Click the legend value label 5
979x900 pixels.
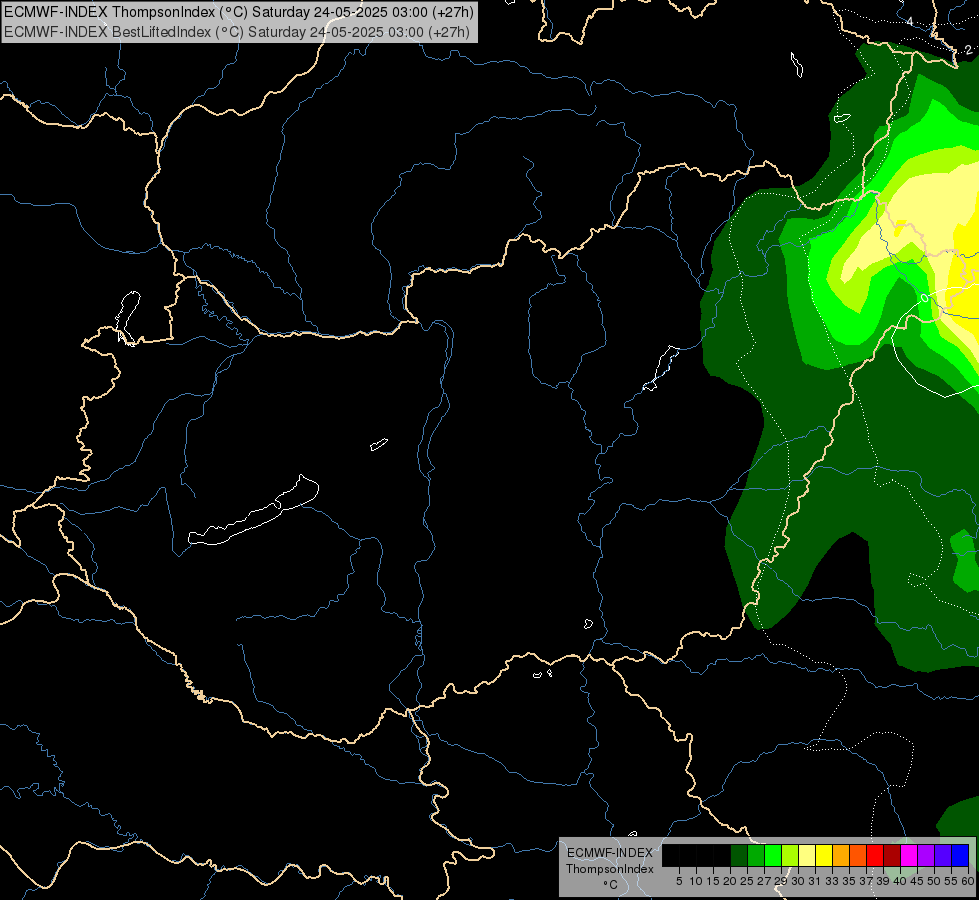point(679,881)
